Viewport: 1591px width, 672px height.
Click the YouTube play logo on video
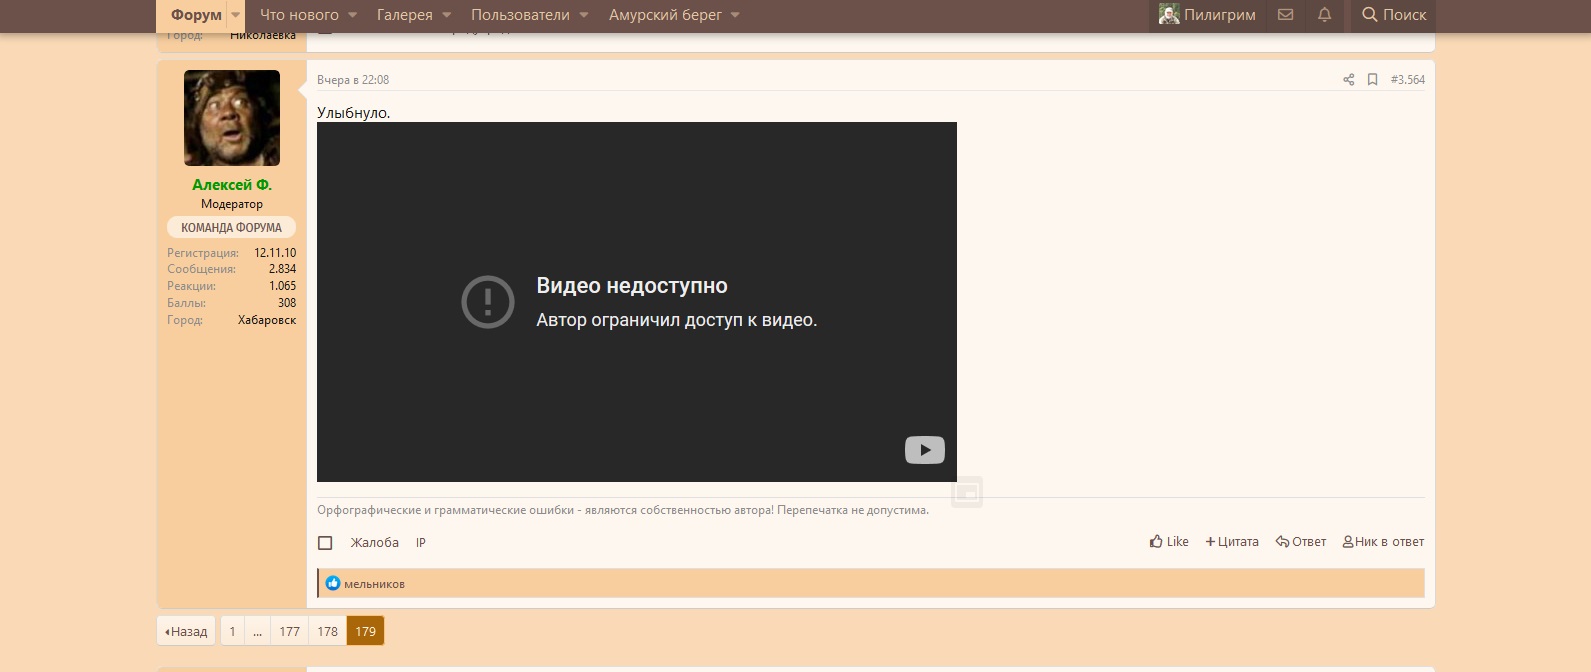click(924, 450)
